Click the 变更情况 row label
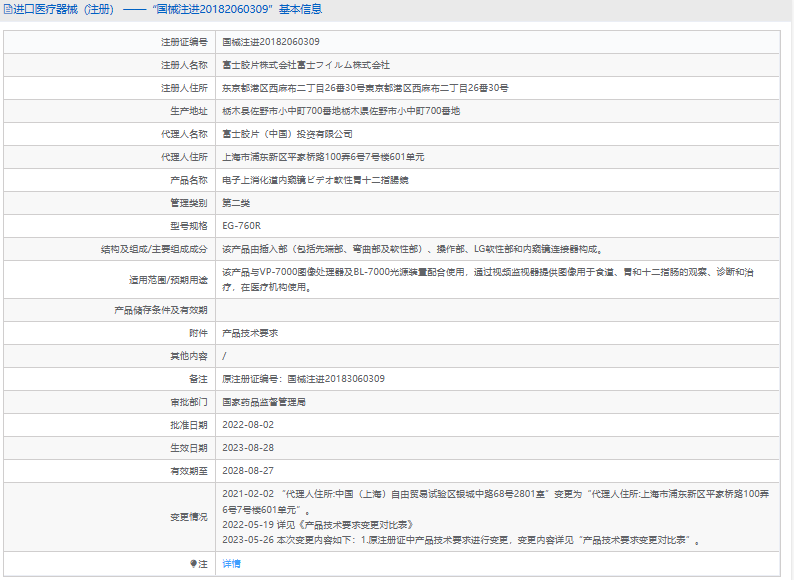The width and height of the screenshot is (794, 580). pyautogui.click(x=188, y=517)
